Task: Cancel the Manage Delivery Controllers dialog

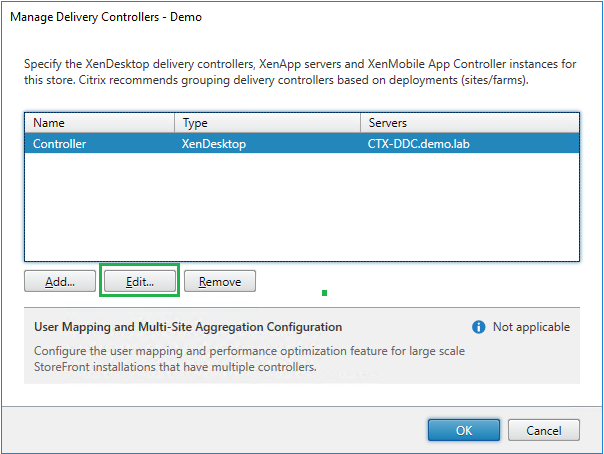Action: (543, 429)
